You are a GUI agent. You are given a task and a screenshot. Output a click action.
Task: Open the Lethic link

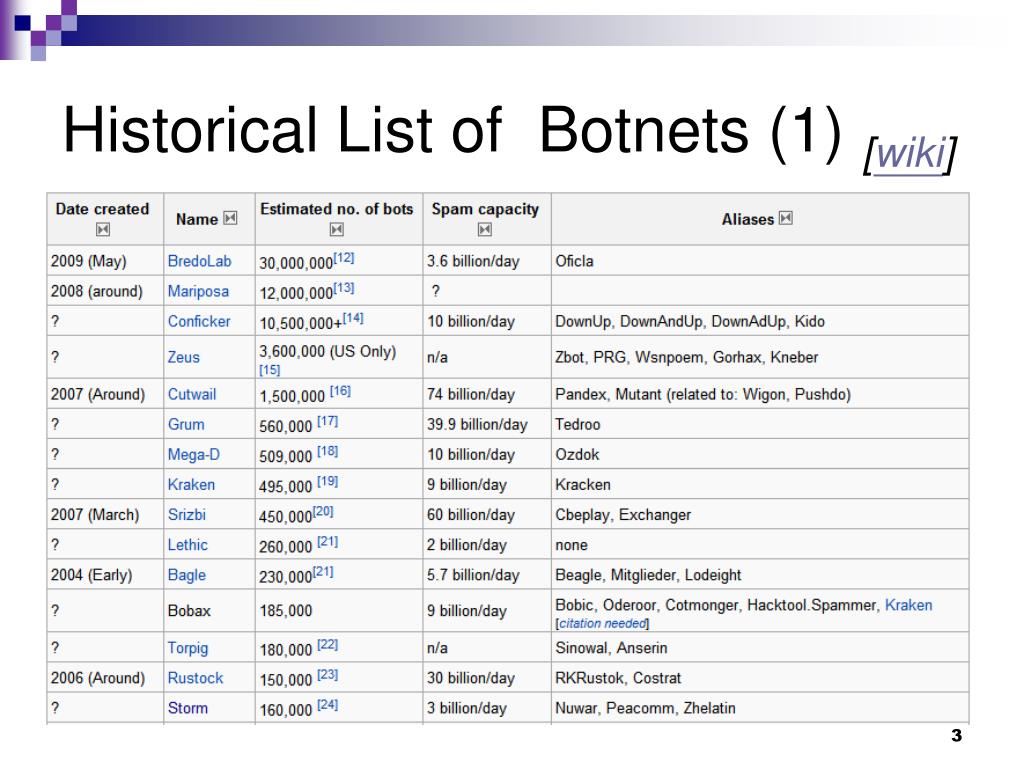click(x=187, y=545)
